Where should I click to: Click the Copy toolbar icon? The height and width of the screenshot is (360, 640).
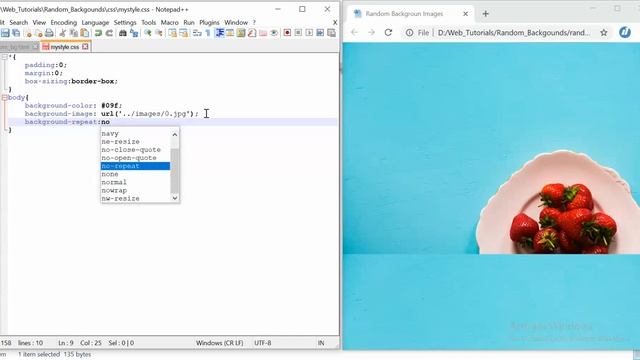(74, 33)
